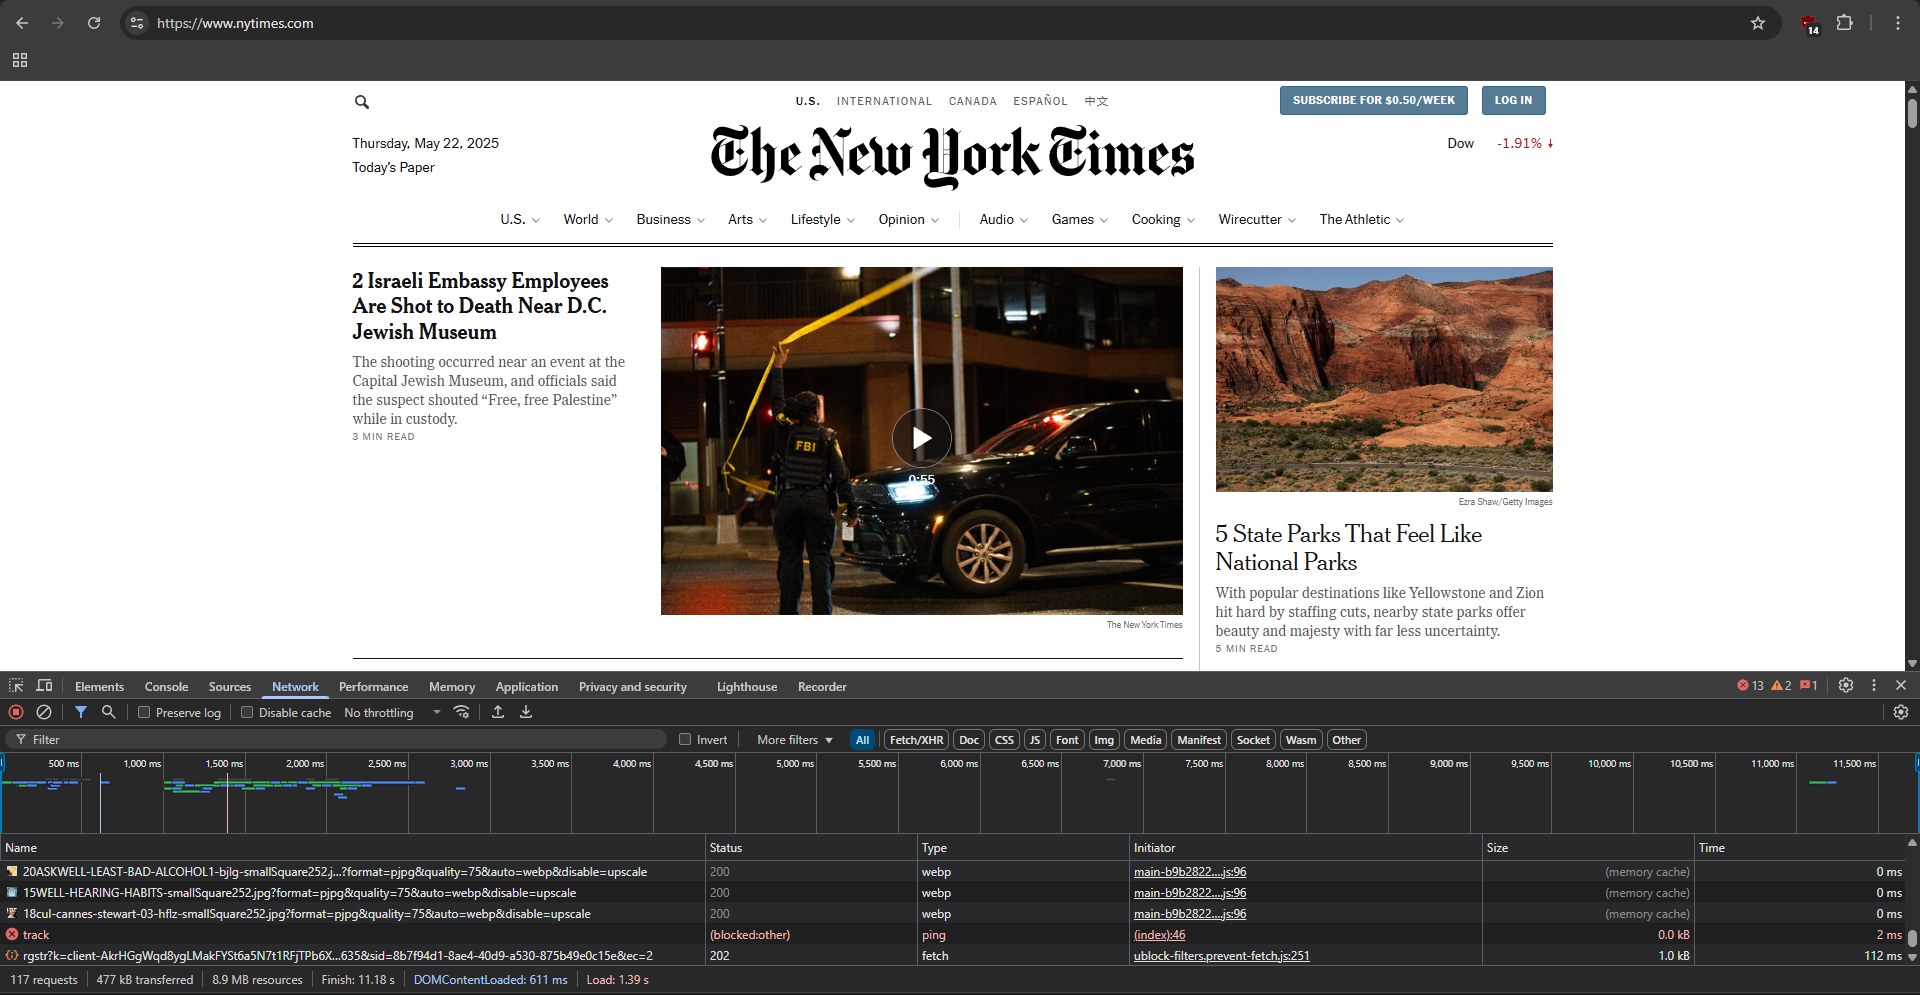Enable the Preserve log checkbox
This screenshot has height=995, width=1920.
[145, 713]
